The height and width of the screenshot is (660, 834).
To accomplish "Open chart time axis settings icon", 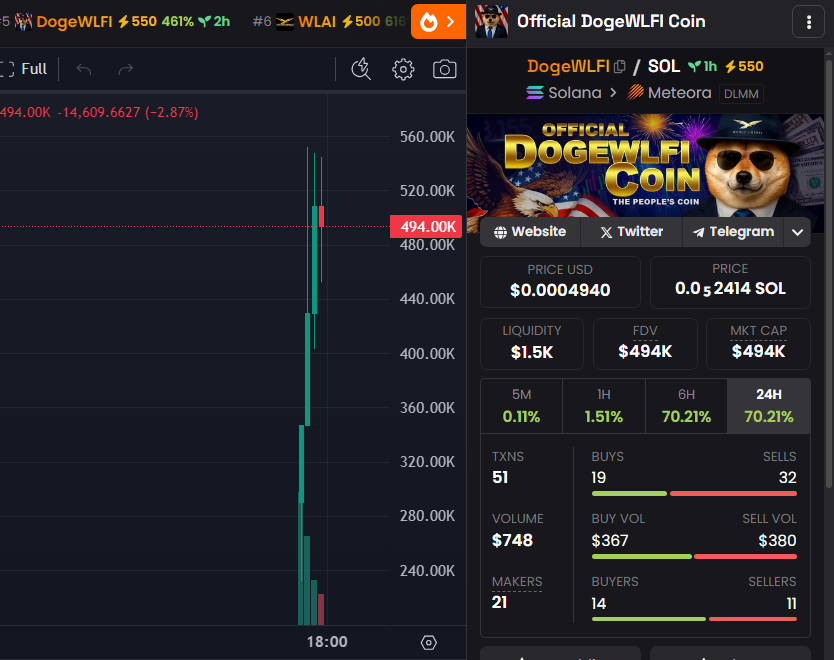I will click(429, 642).
